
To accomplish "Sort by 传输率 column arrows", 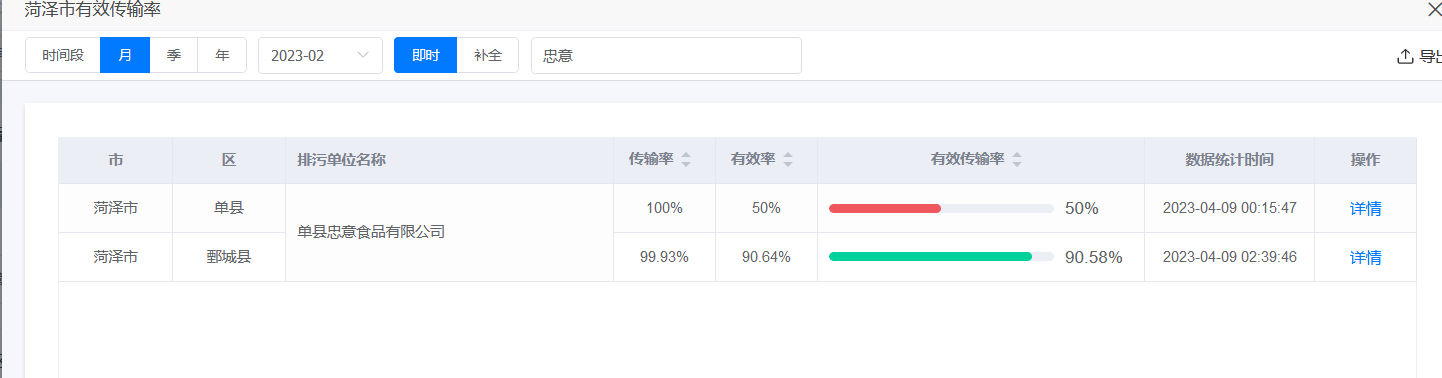I will (x=686, y=160).
